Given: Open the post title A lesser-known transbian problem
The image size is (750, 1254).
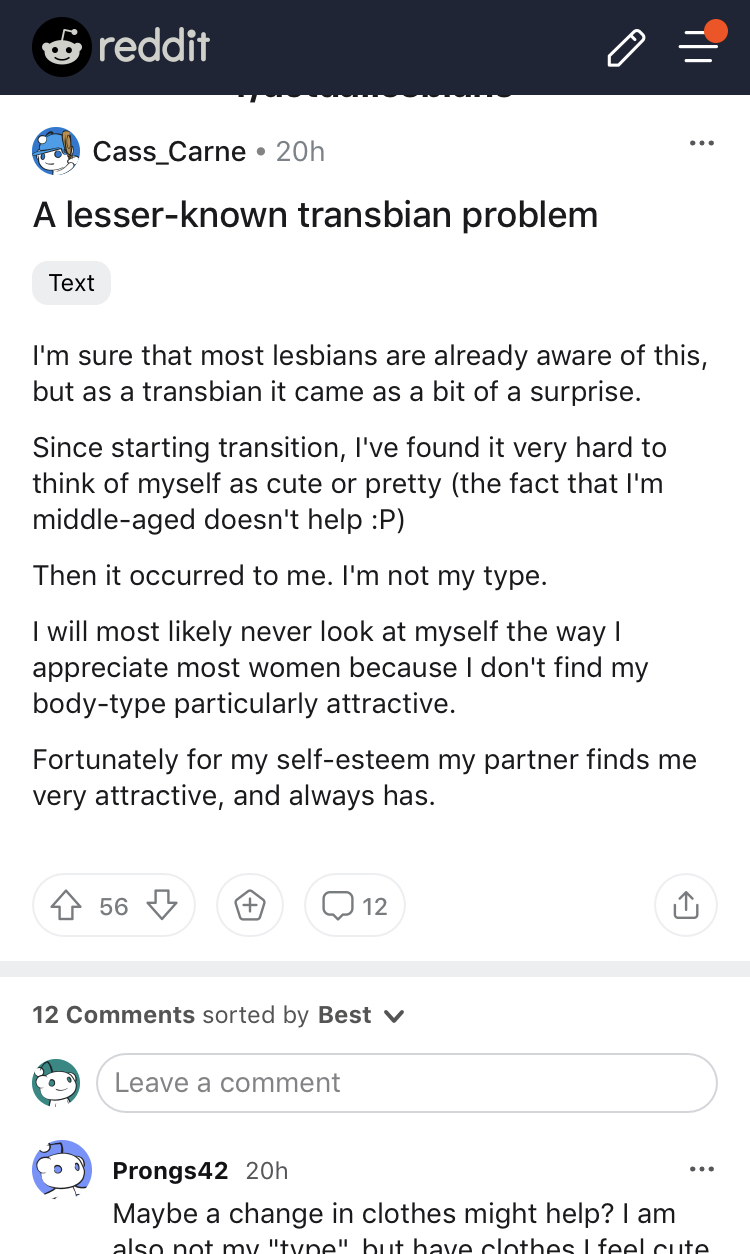Looking at the screenshot, I should pos(316,215).
